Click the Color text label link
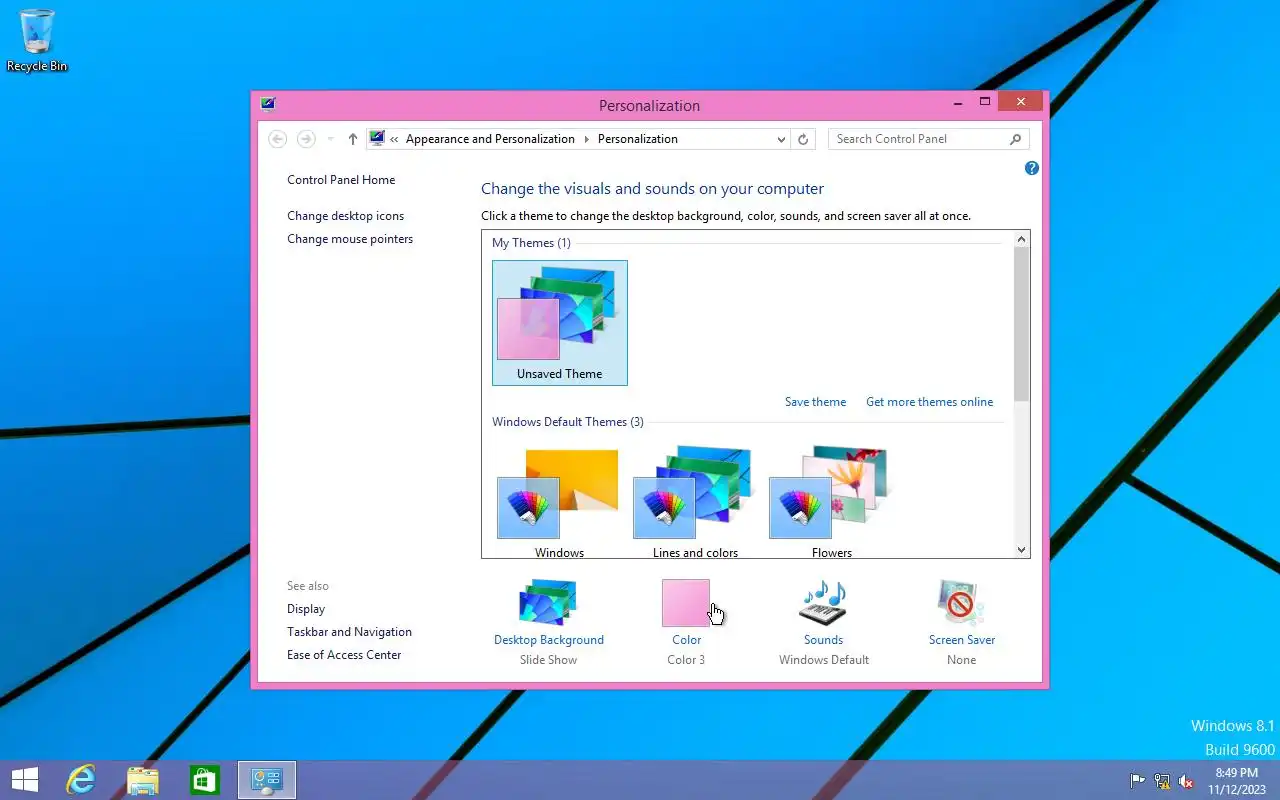The width and height of the screenshot is (1280, 800). [x=686, y=640]
